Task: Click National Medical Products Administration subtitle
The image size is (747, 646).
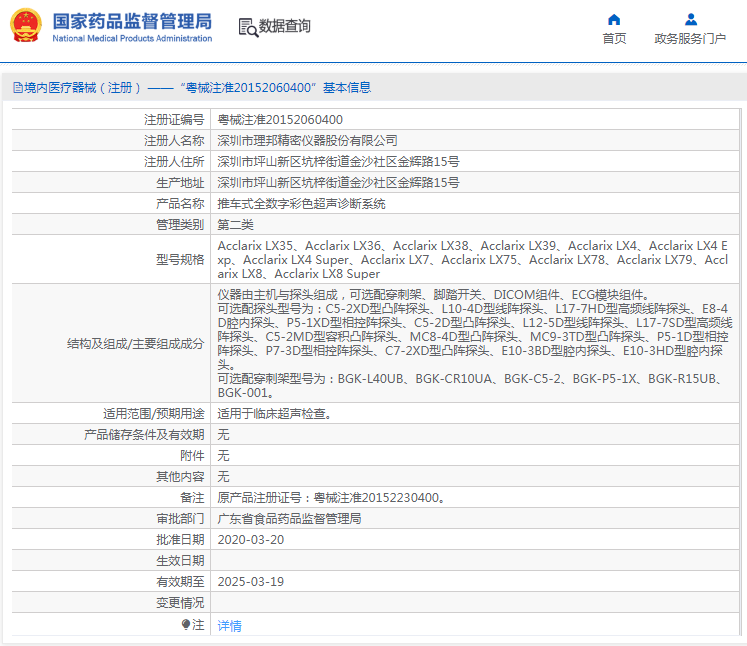Action: [x=132, y=38]
